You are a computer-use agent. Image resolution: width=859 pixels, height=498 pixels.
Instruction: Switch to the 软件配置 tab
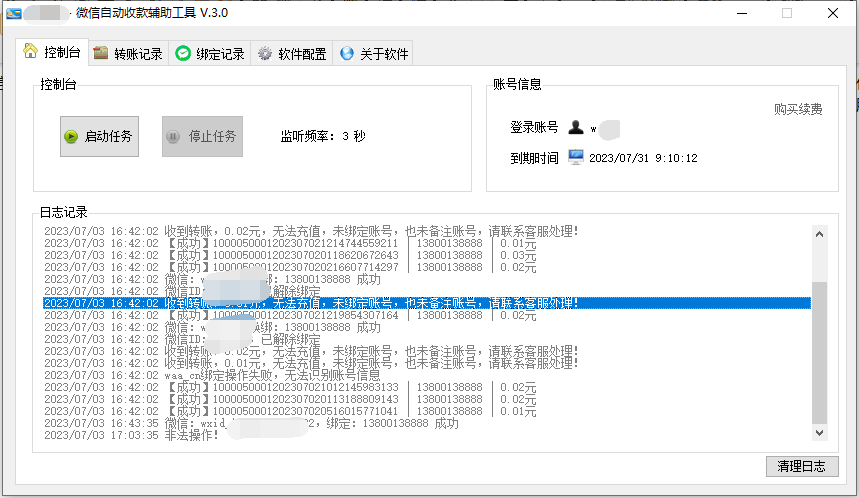coord(301,54)
